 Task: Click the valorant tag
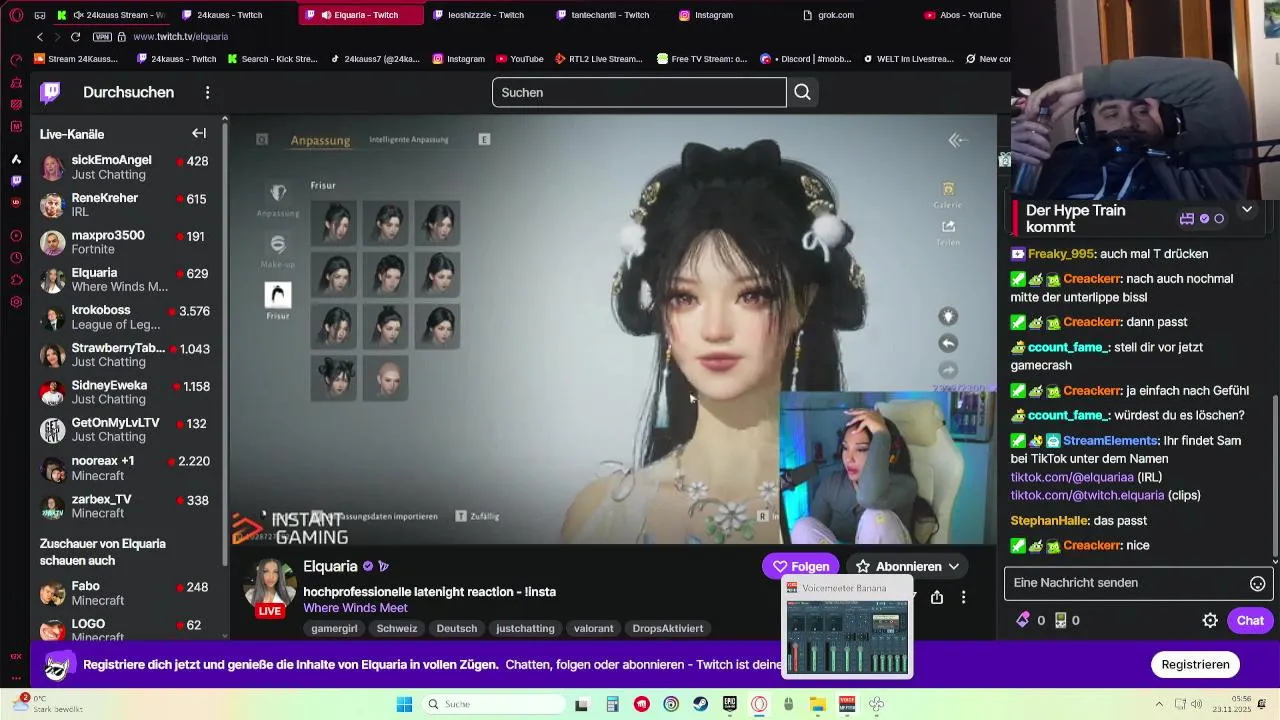pos(593,628)
